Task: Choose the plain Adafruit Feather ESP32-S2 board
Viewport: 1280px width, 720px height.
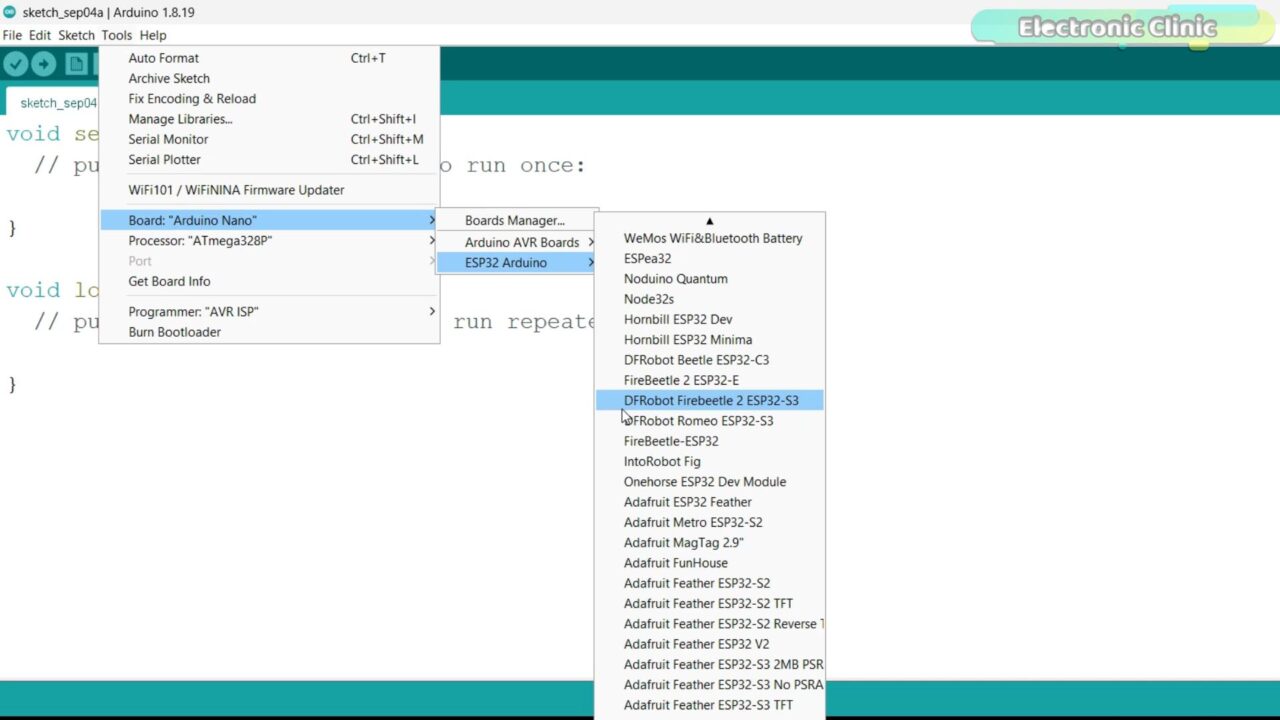Action: tap(710, 583)
